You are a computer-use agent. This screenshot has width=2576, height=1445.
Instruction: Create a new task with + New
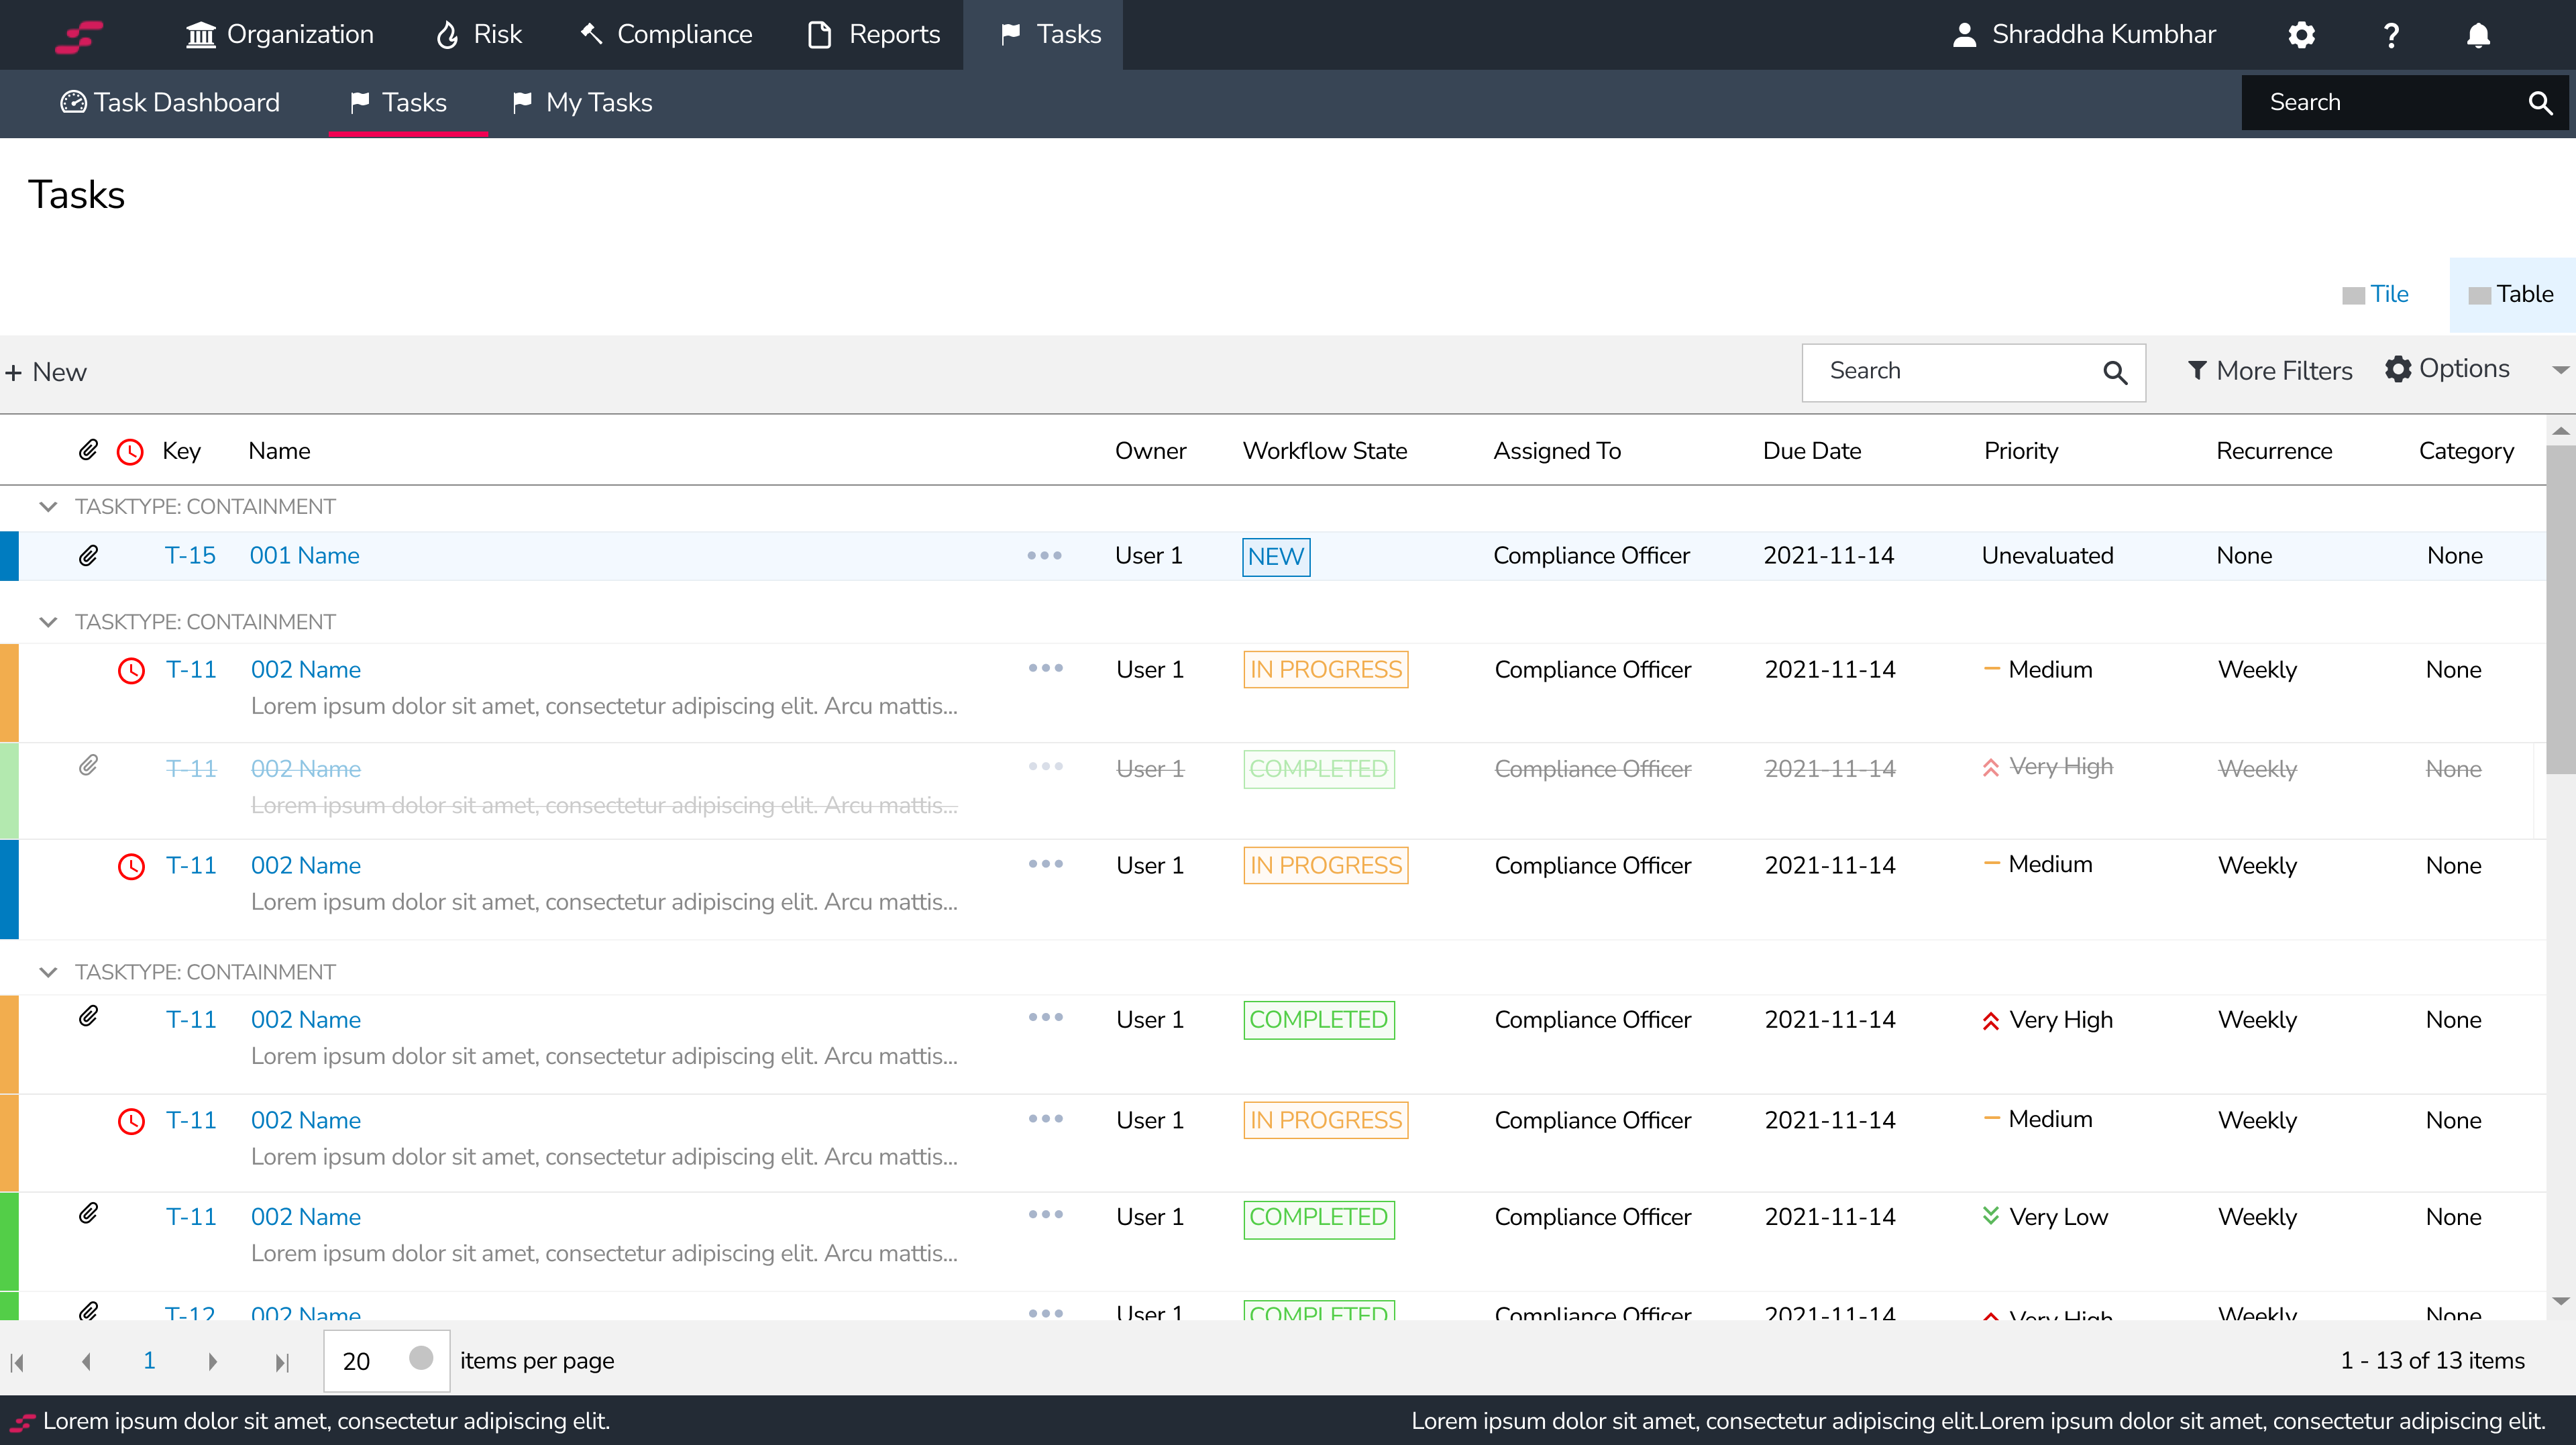pos(46,372)
